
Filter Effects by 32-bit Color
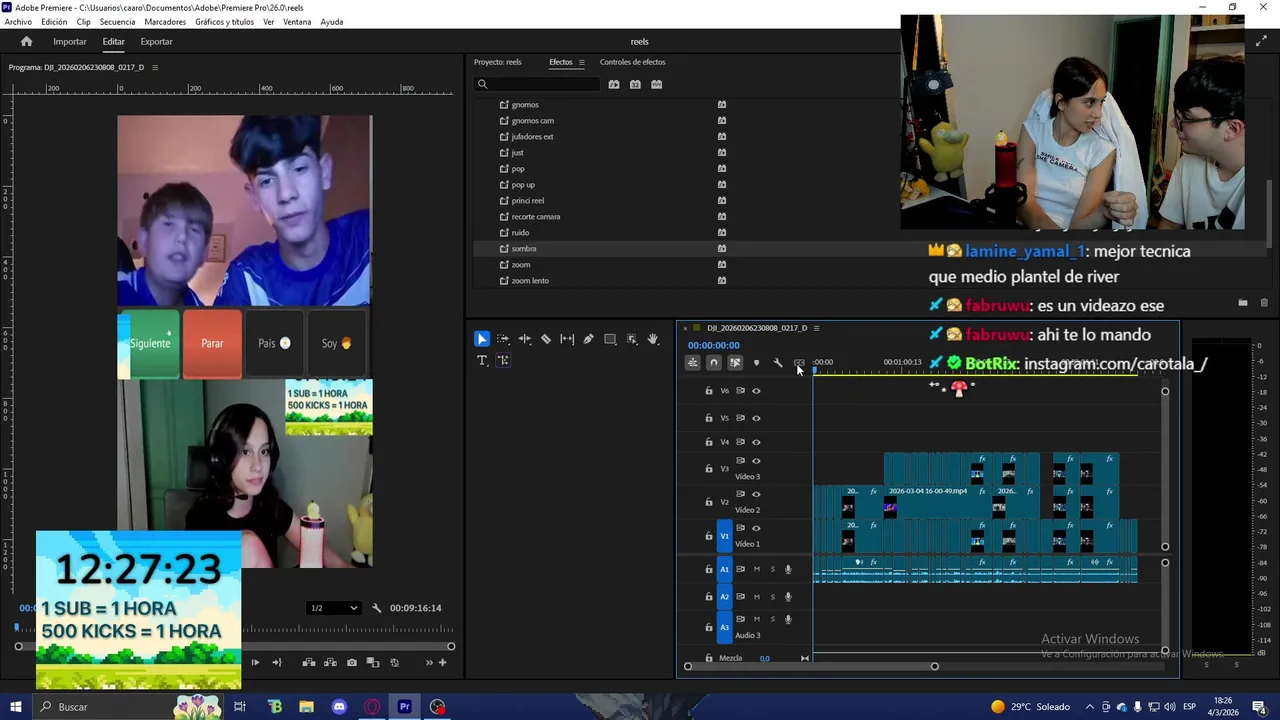[635, 84]
